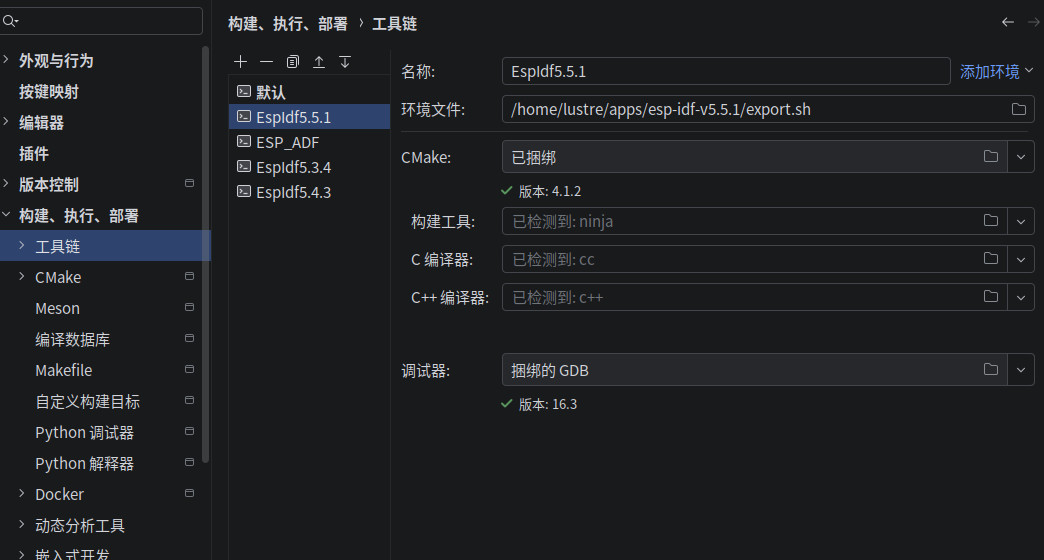Browse for CMake path folder icon

pos(991,157)
